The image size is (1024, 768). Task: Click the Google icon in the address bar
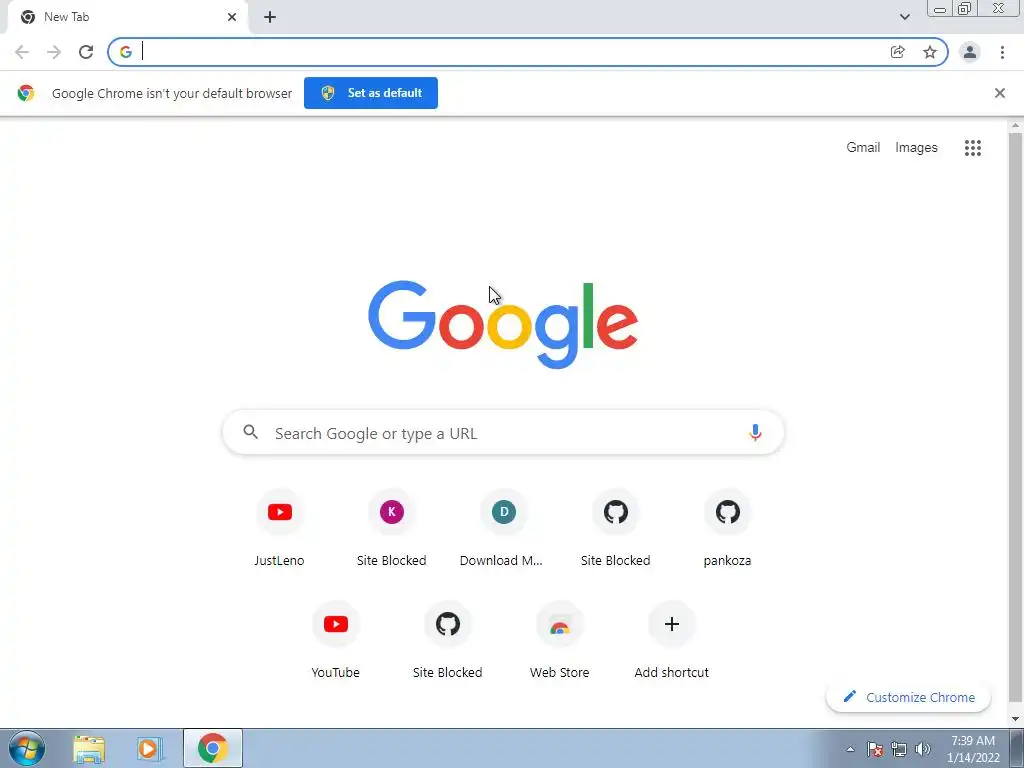[x=126, y=52]
